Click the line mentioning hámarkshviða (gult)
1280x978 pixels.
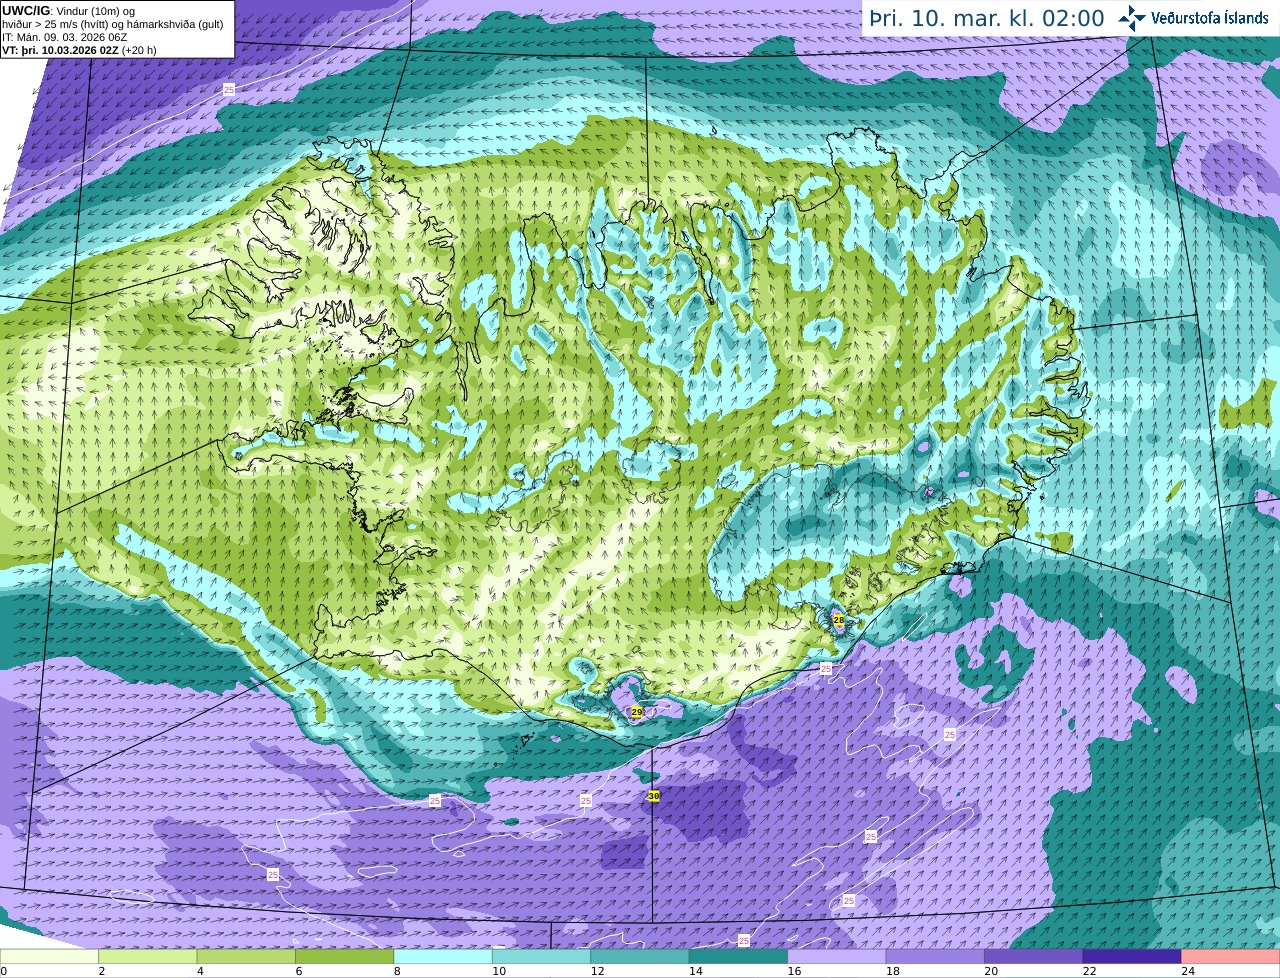coord(112,23)
